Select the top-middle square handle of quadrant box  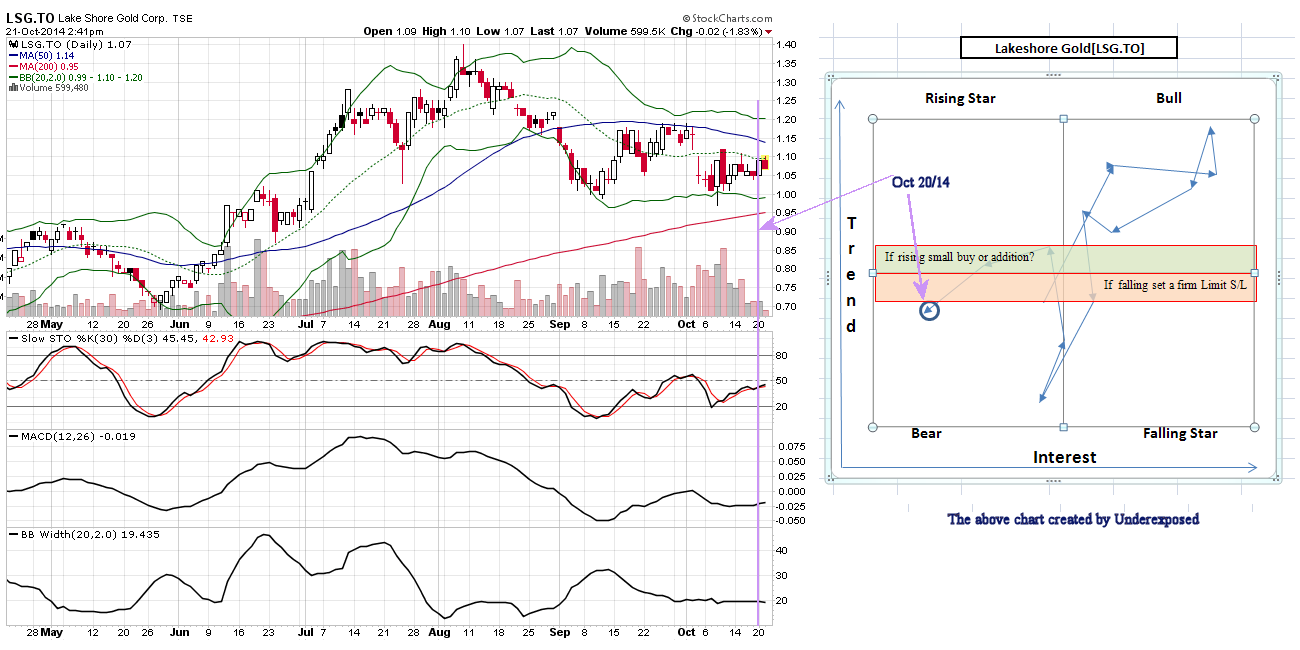click(x=1063, y=119)
